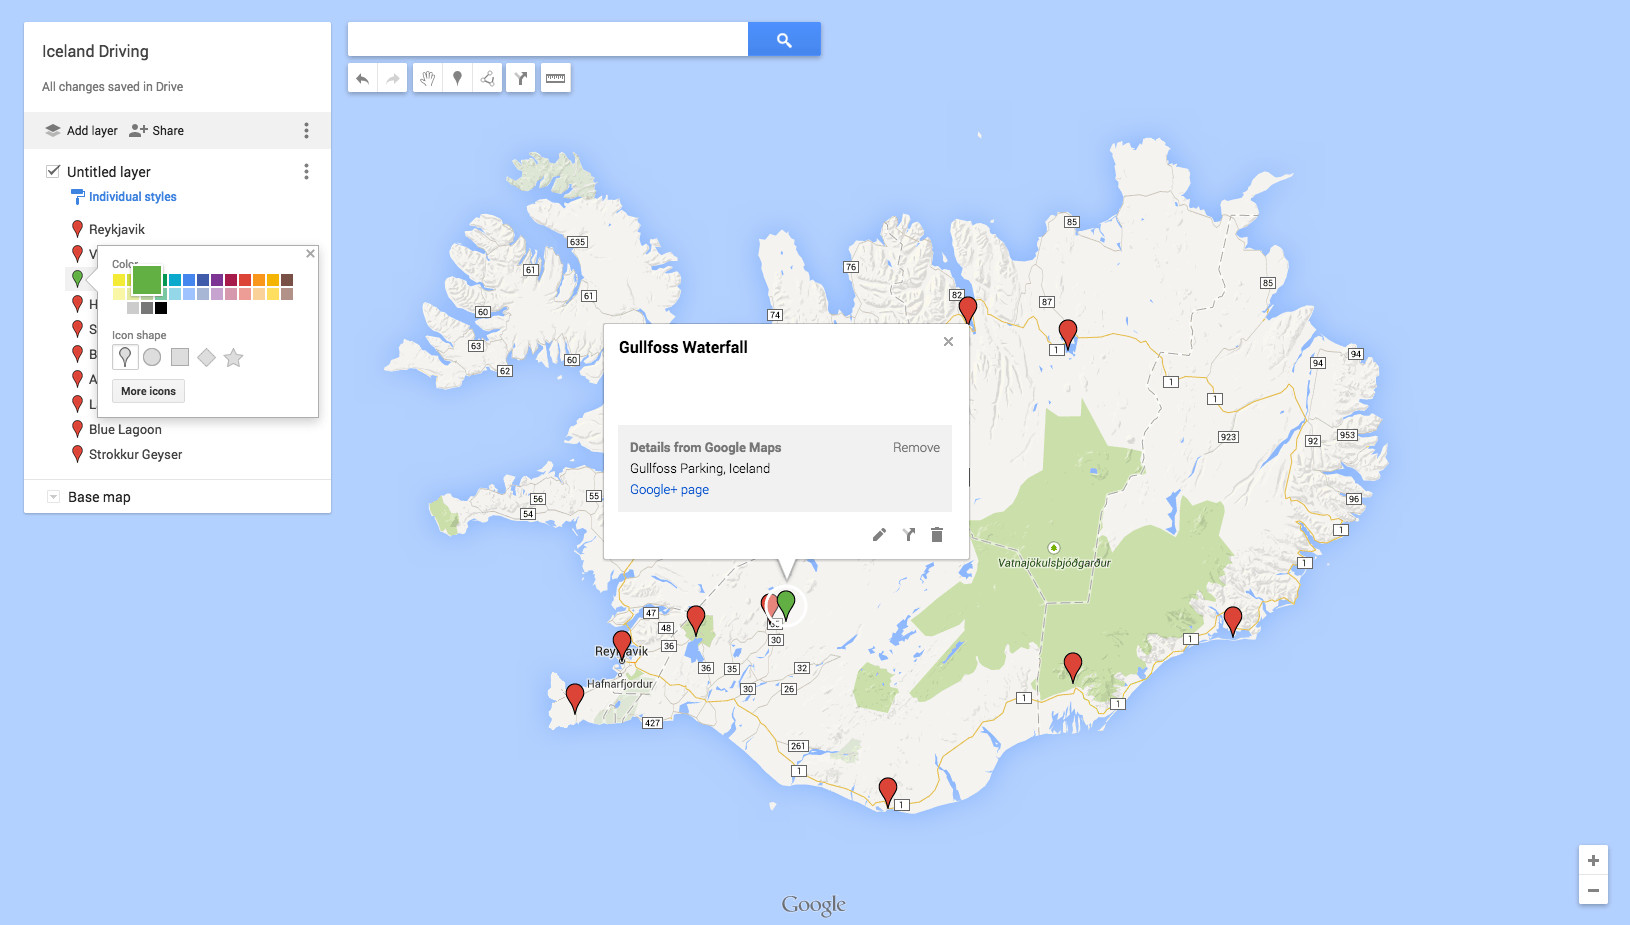Click the Share label
Viewport: 1630px width, 925px height.
coord(168,130)
